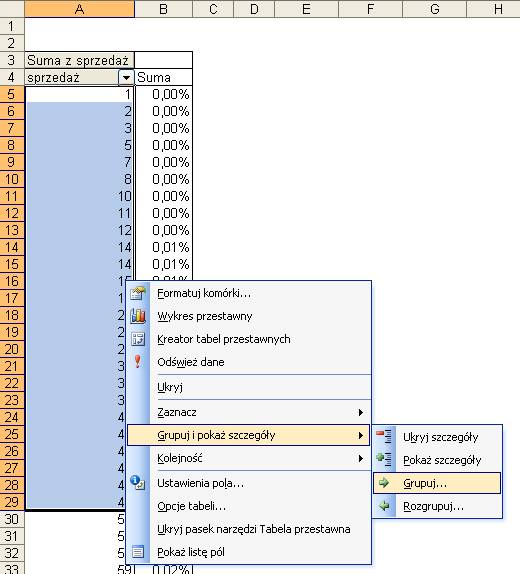Click the green left arrow Rozgrupuj icon
The height and width of the screenshot is (574, 520).
pyautogui.click(x=384, y=506)
